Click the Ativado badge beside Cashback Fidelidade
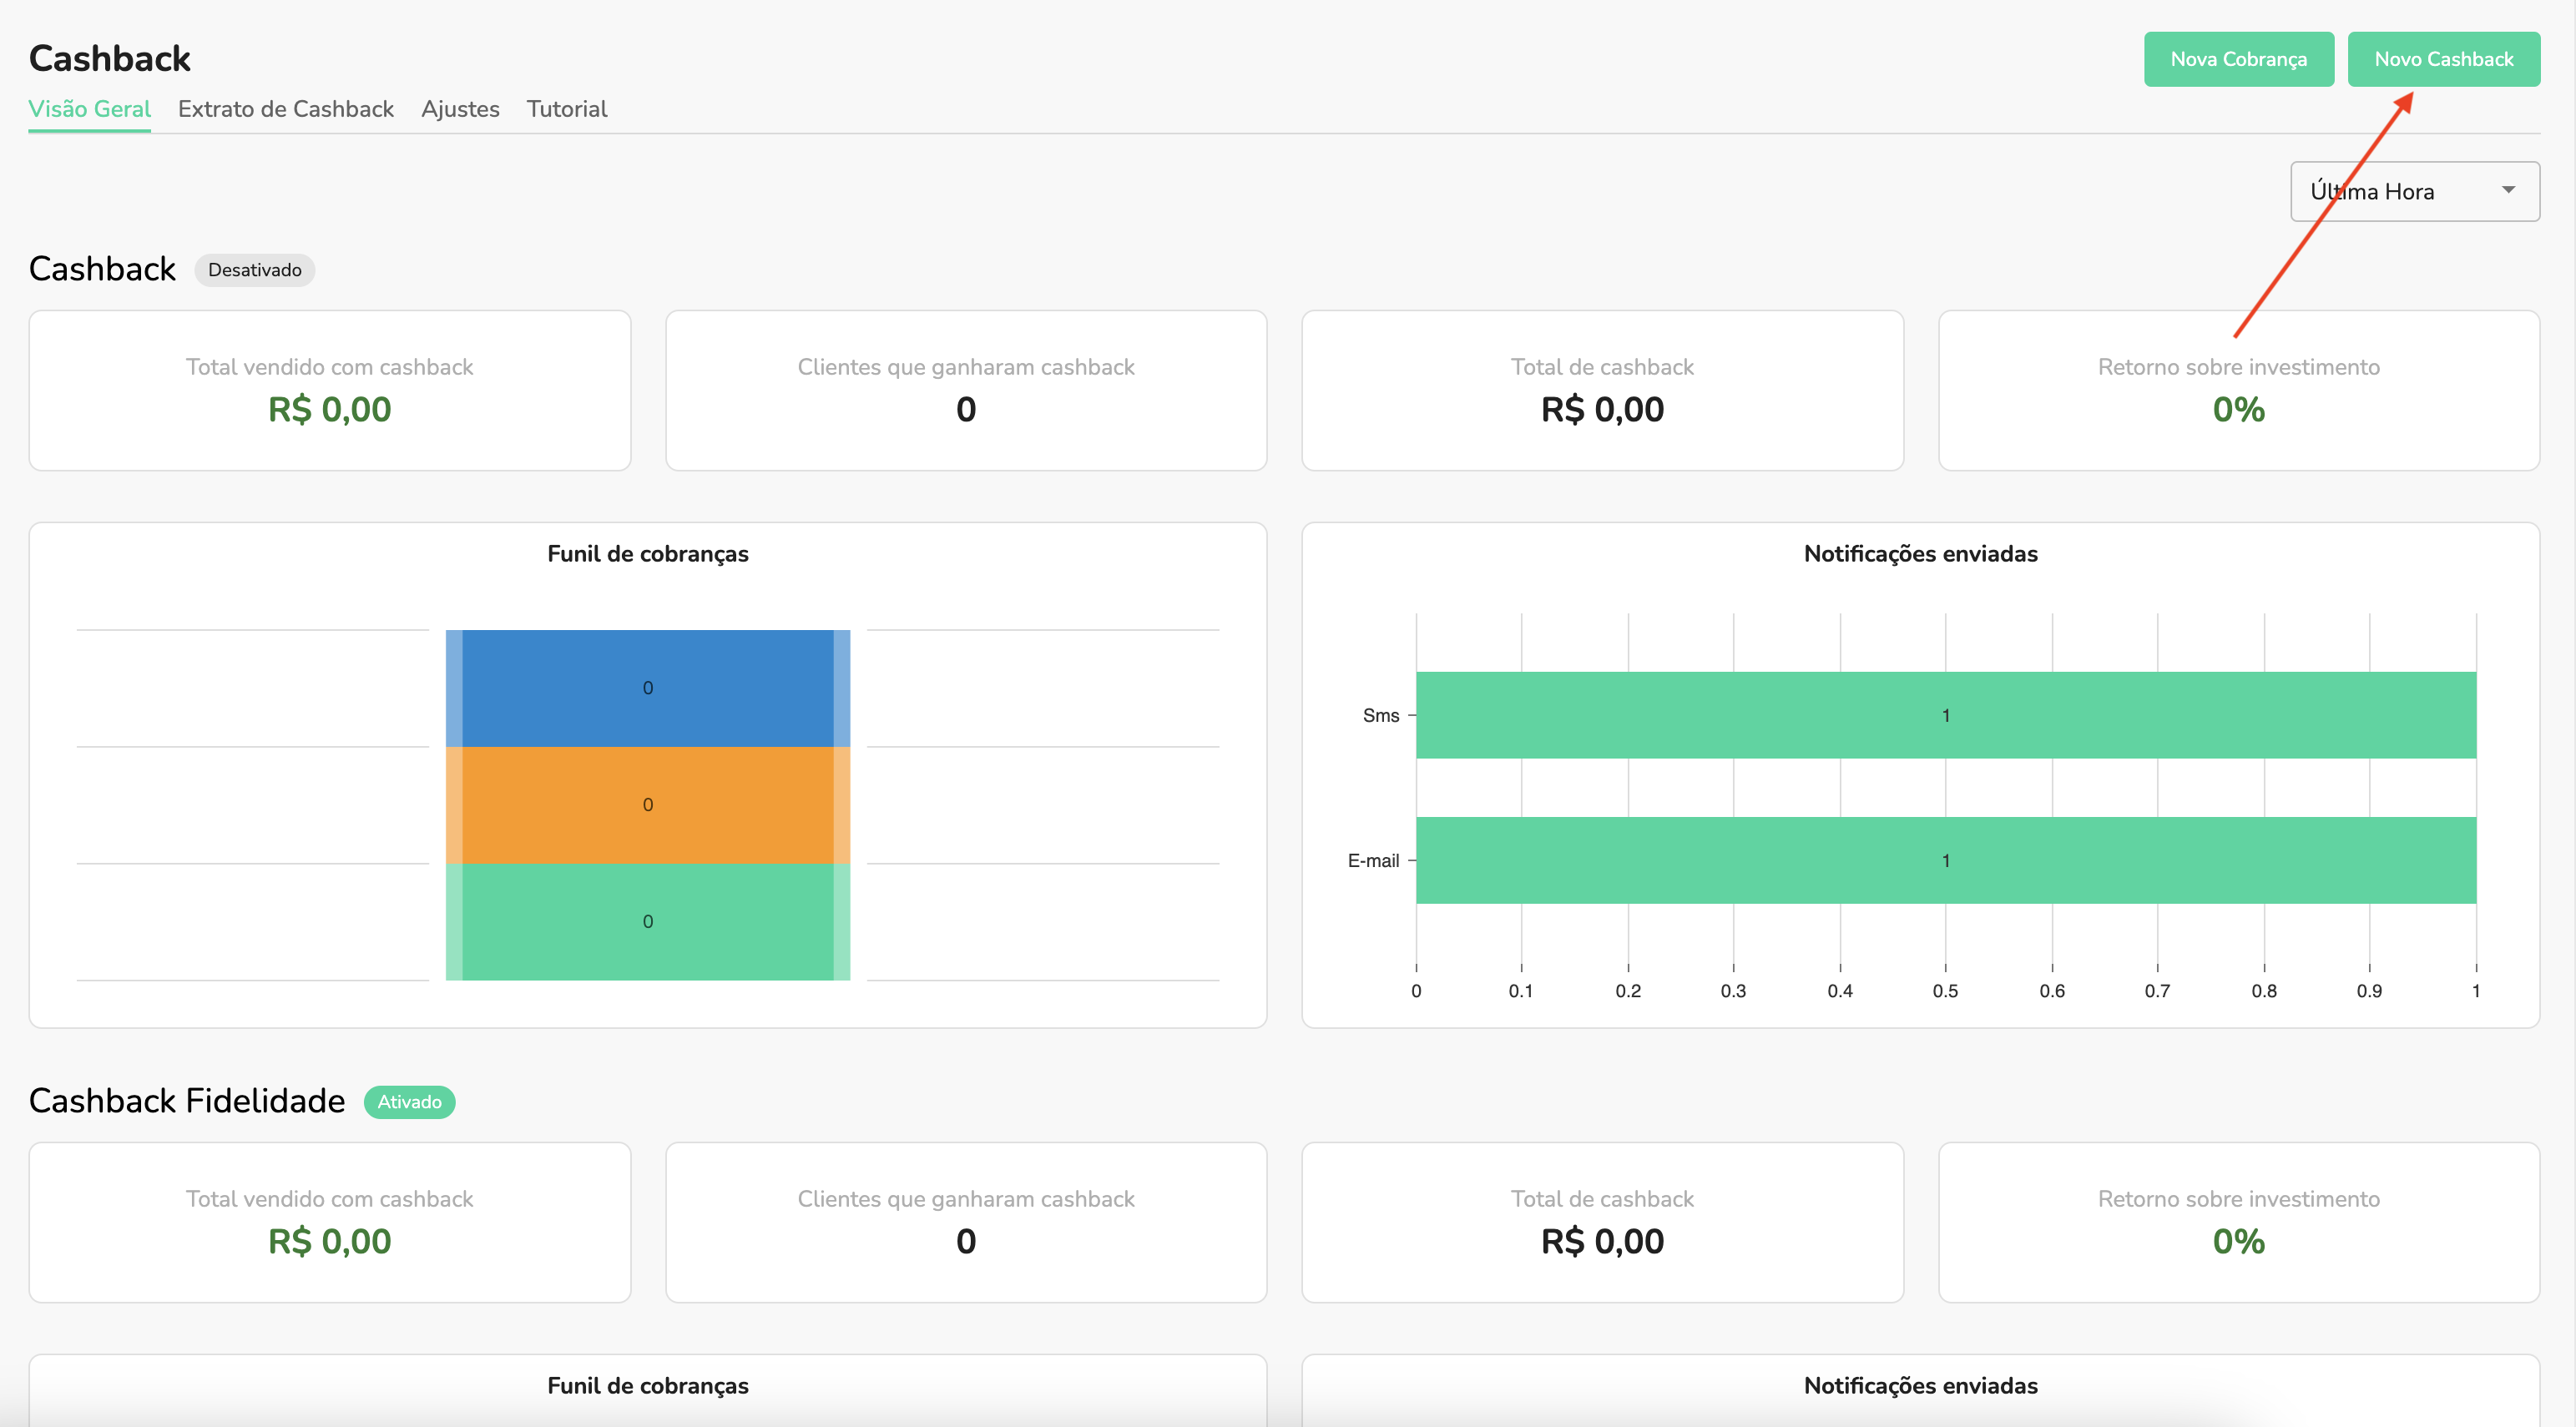 pos(409,1102)
